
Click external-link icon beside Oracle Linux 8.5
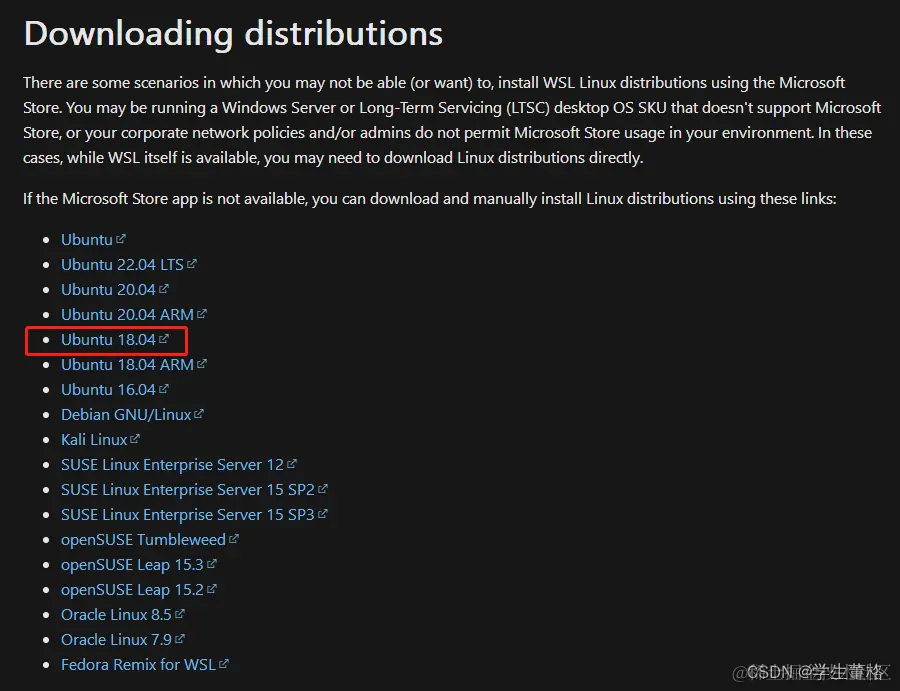click(x=179, y=614)
